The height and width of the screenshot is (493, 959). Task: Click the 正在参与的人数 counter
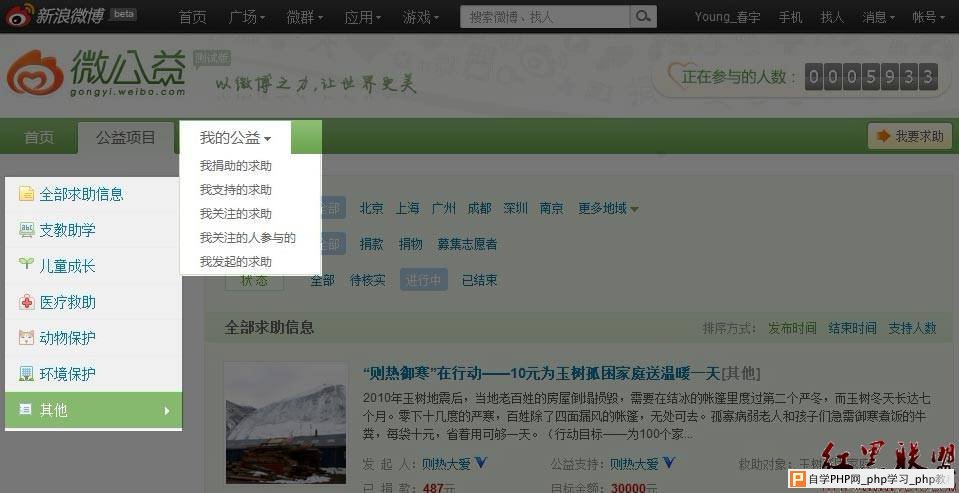click(871, 77)
